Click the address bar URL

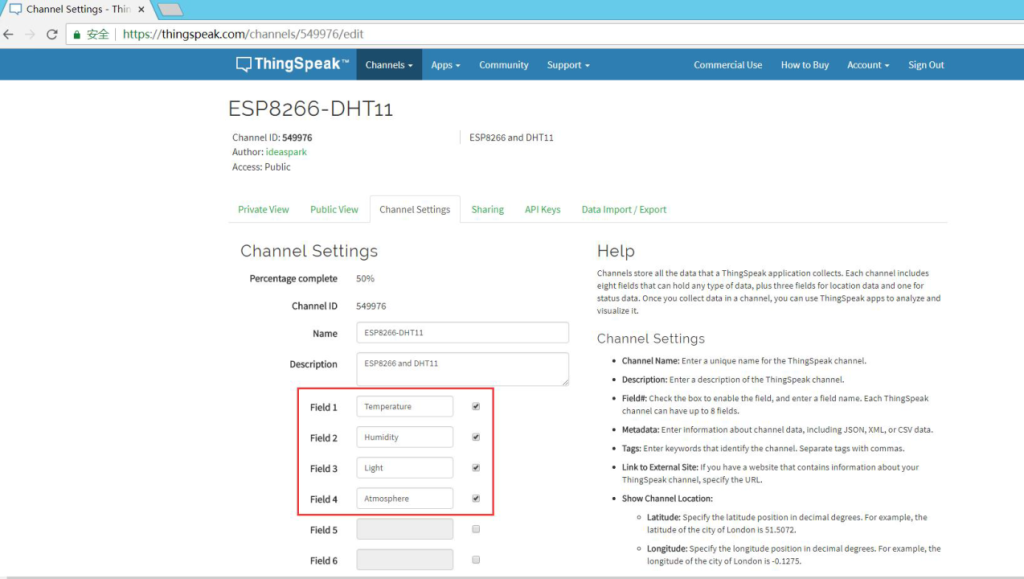[243, 34]
